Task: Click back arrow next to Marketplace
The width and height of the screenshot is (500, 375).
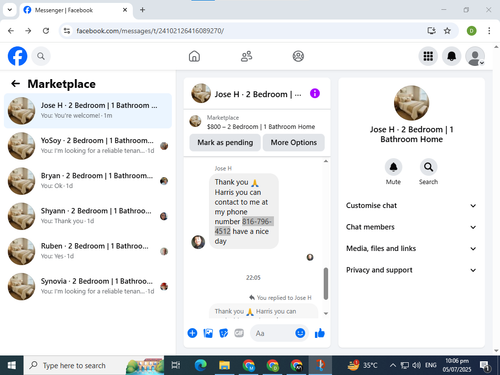Action: (15, 83)
